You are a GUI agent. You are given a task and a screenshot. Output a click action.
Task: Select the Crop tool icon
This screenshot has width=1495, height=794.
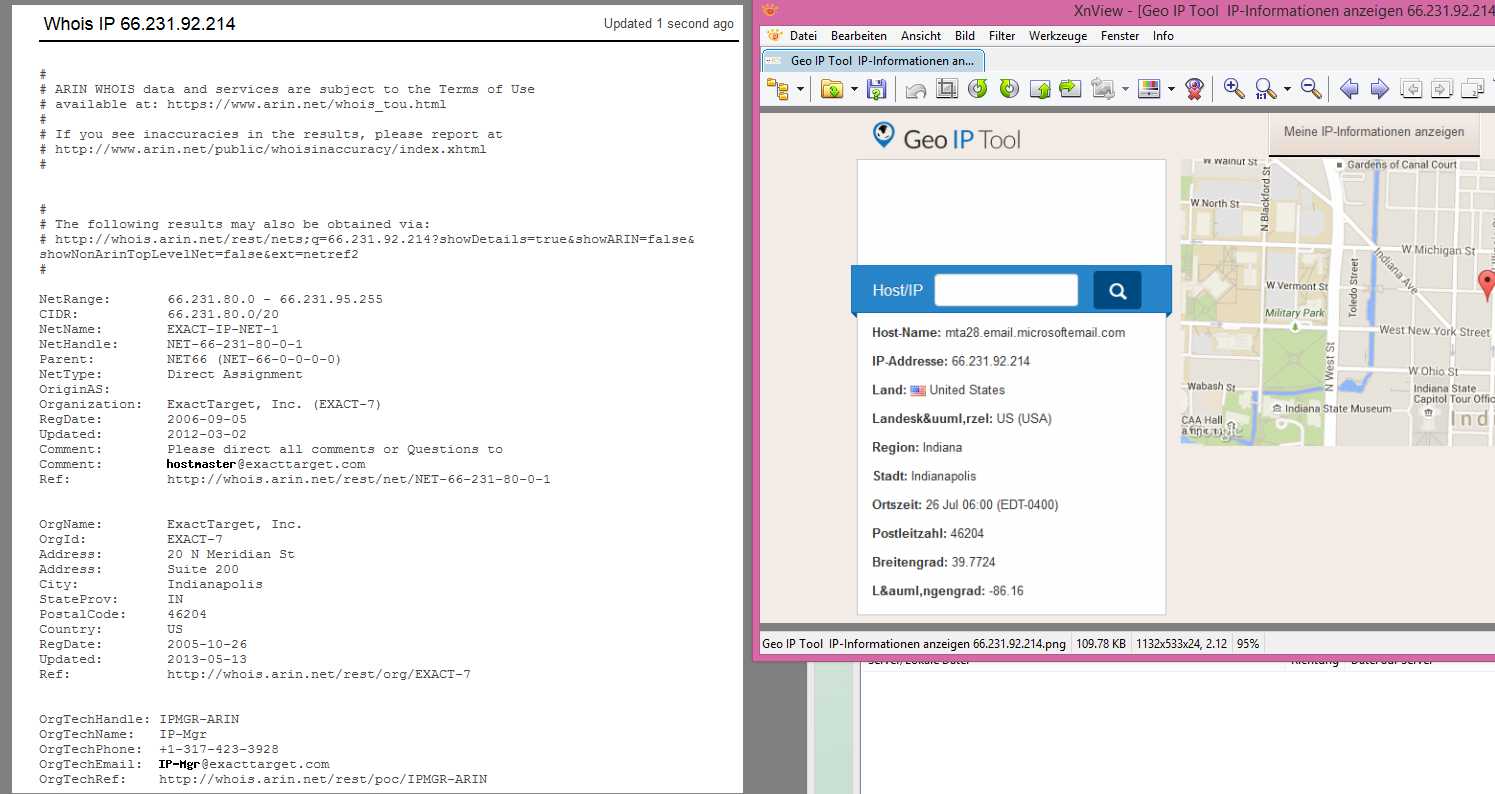pos(947,89)
